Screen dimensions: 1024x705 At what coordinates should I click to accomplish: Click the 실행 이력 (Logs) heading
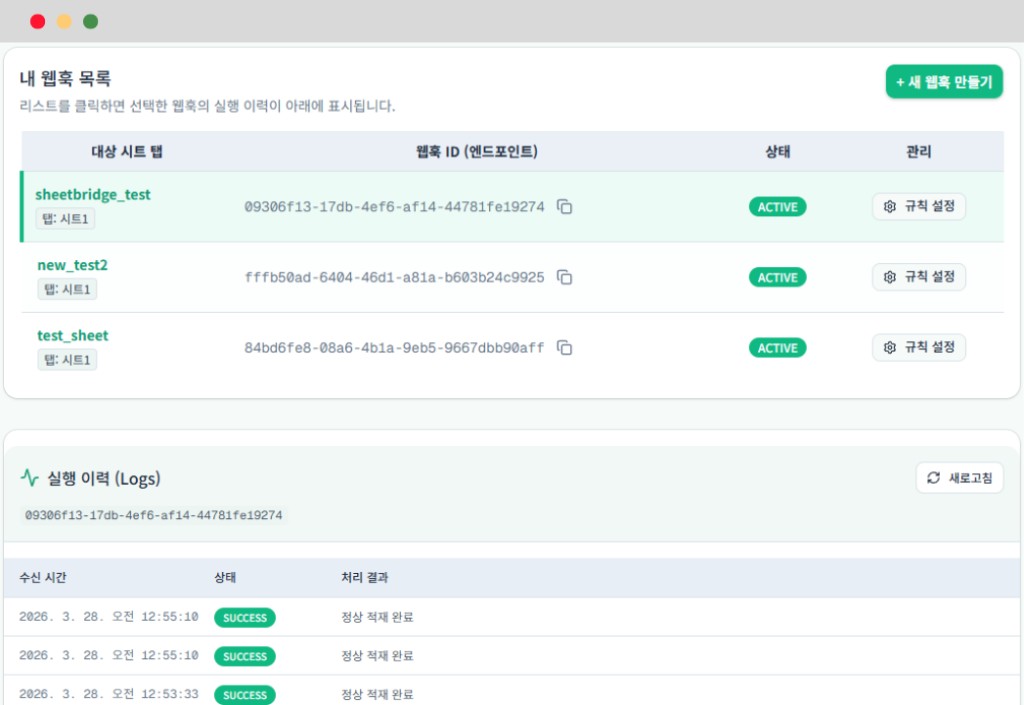click(103, 478)
